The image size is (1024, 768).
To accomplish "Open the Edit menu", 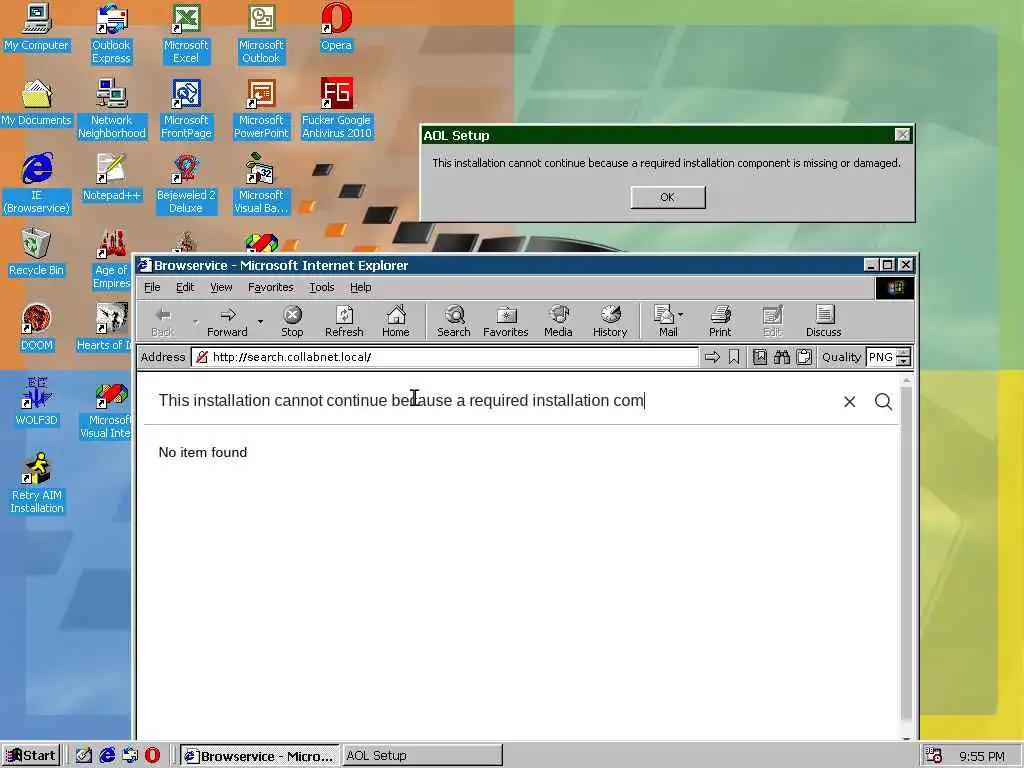I will pyautogui.click(x=185, y=287).
